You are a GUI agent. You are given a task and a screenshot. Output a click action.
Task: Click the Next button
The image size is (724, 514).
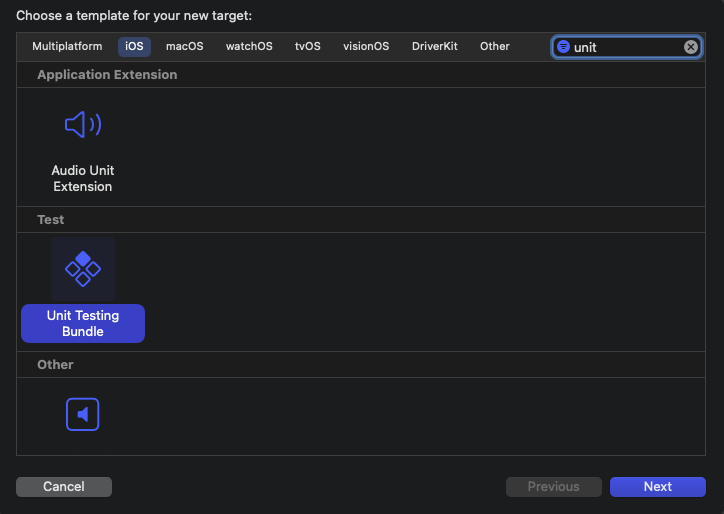coord(658,487)
